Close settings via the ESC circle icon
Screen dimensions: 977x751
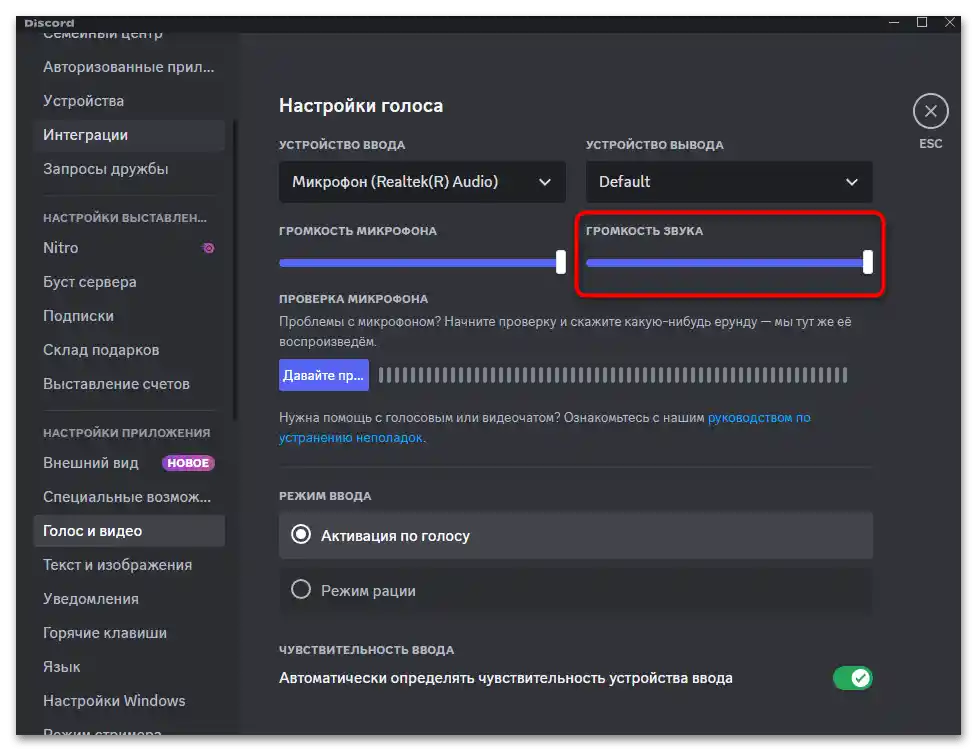(x=930, y=110)
